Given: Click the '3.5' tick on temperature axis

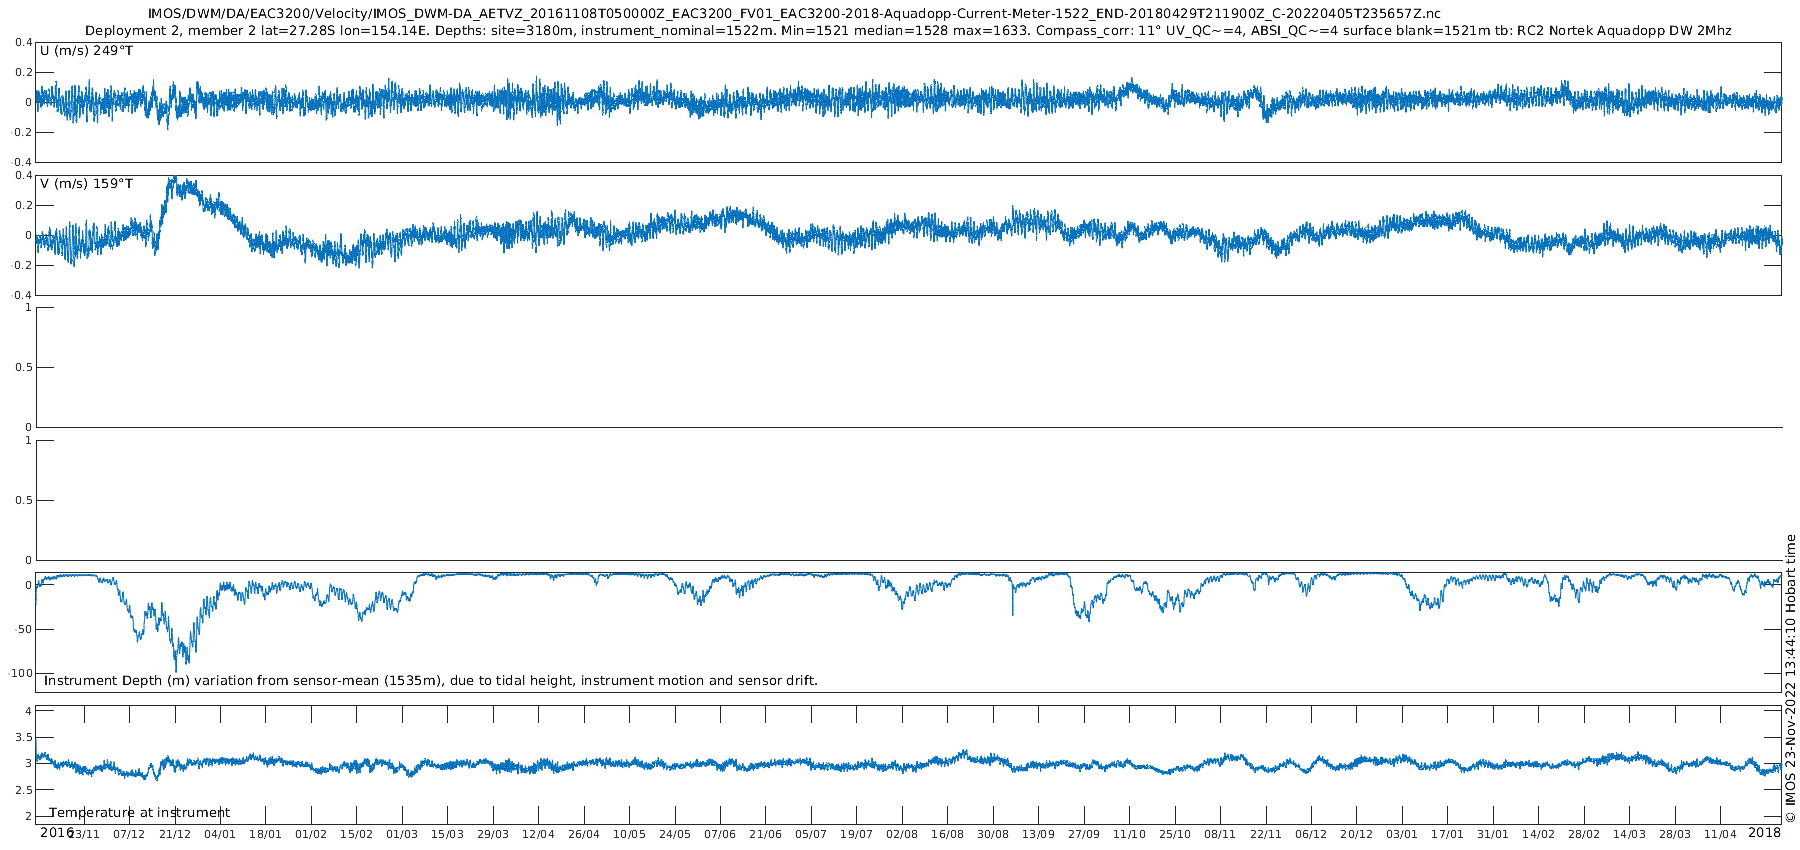Looking at the screenshot, I should click(x=23, y=737).
